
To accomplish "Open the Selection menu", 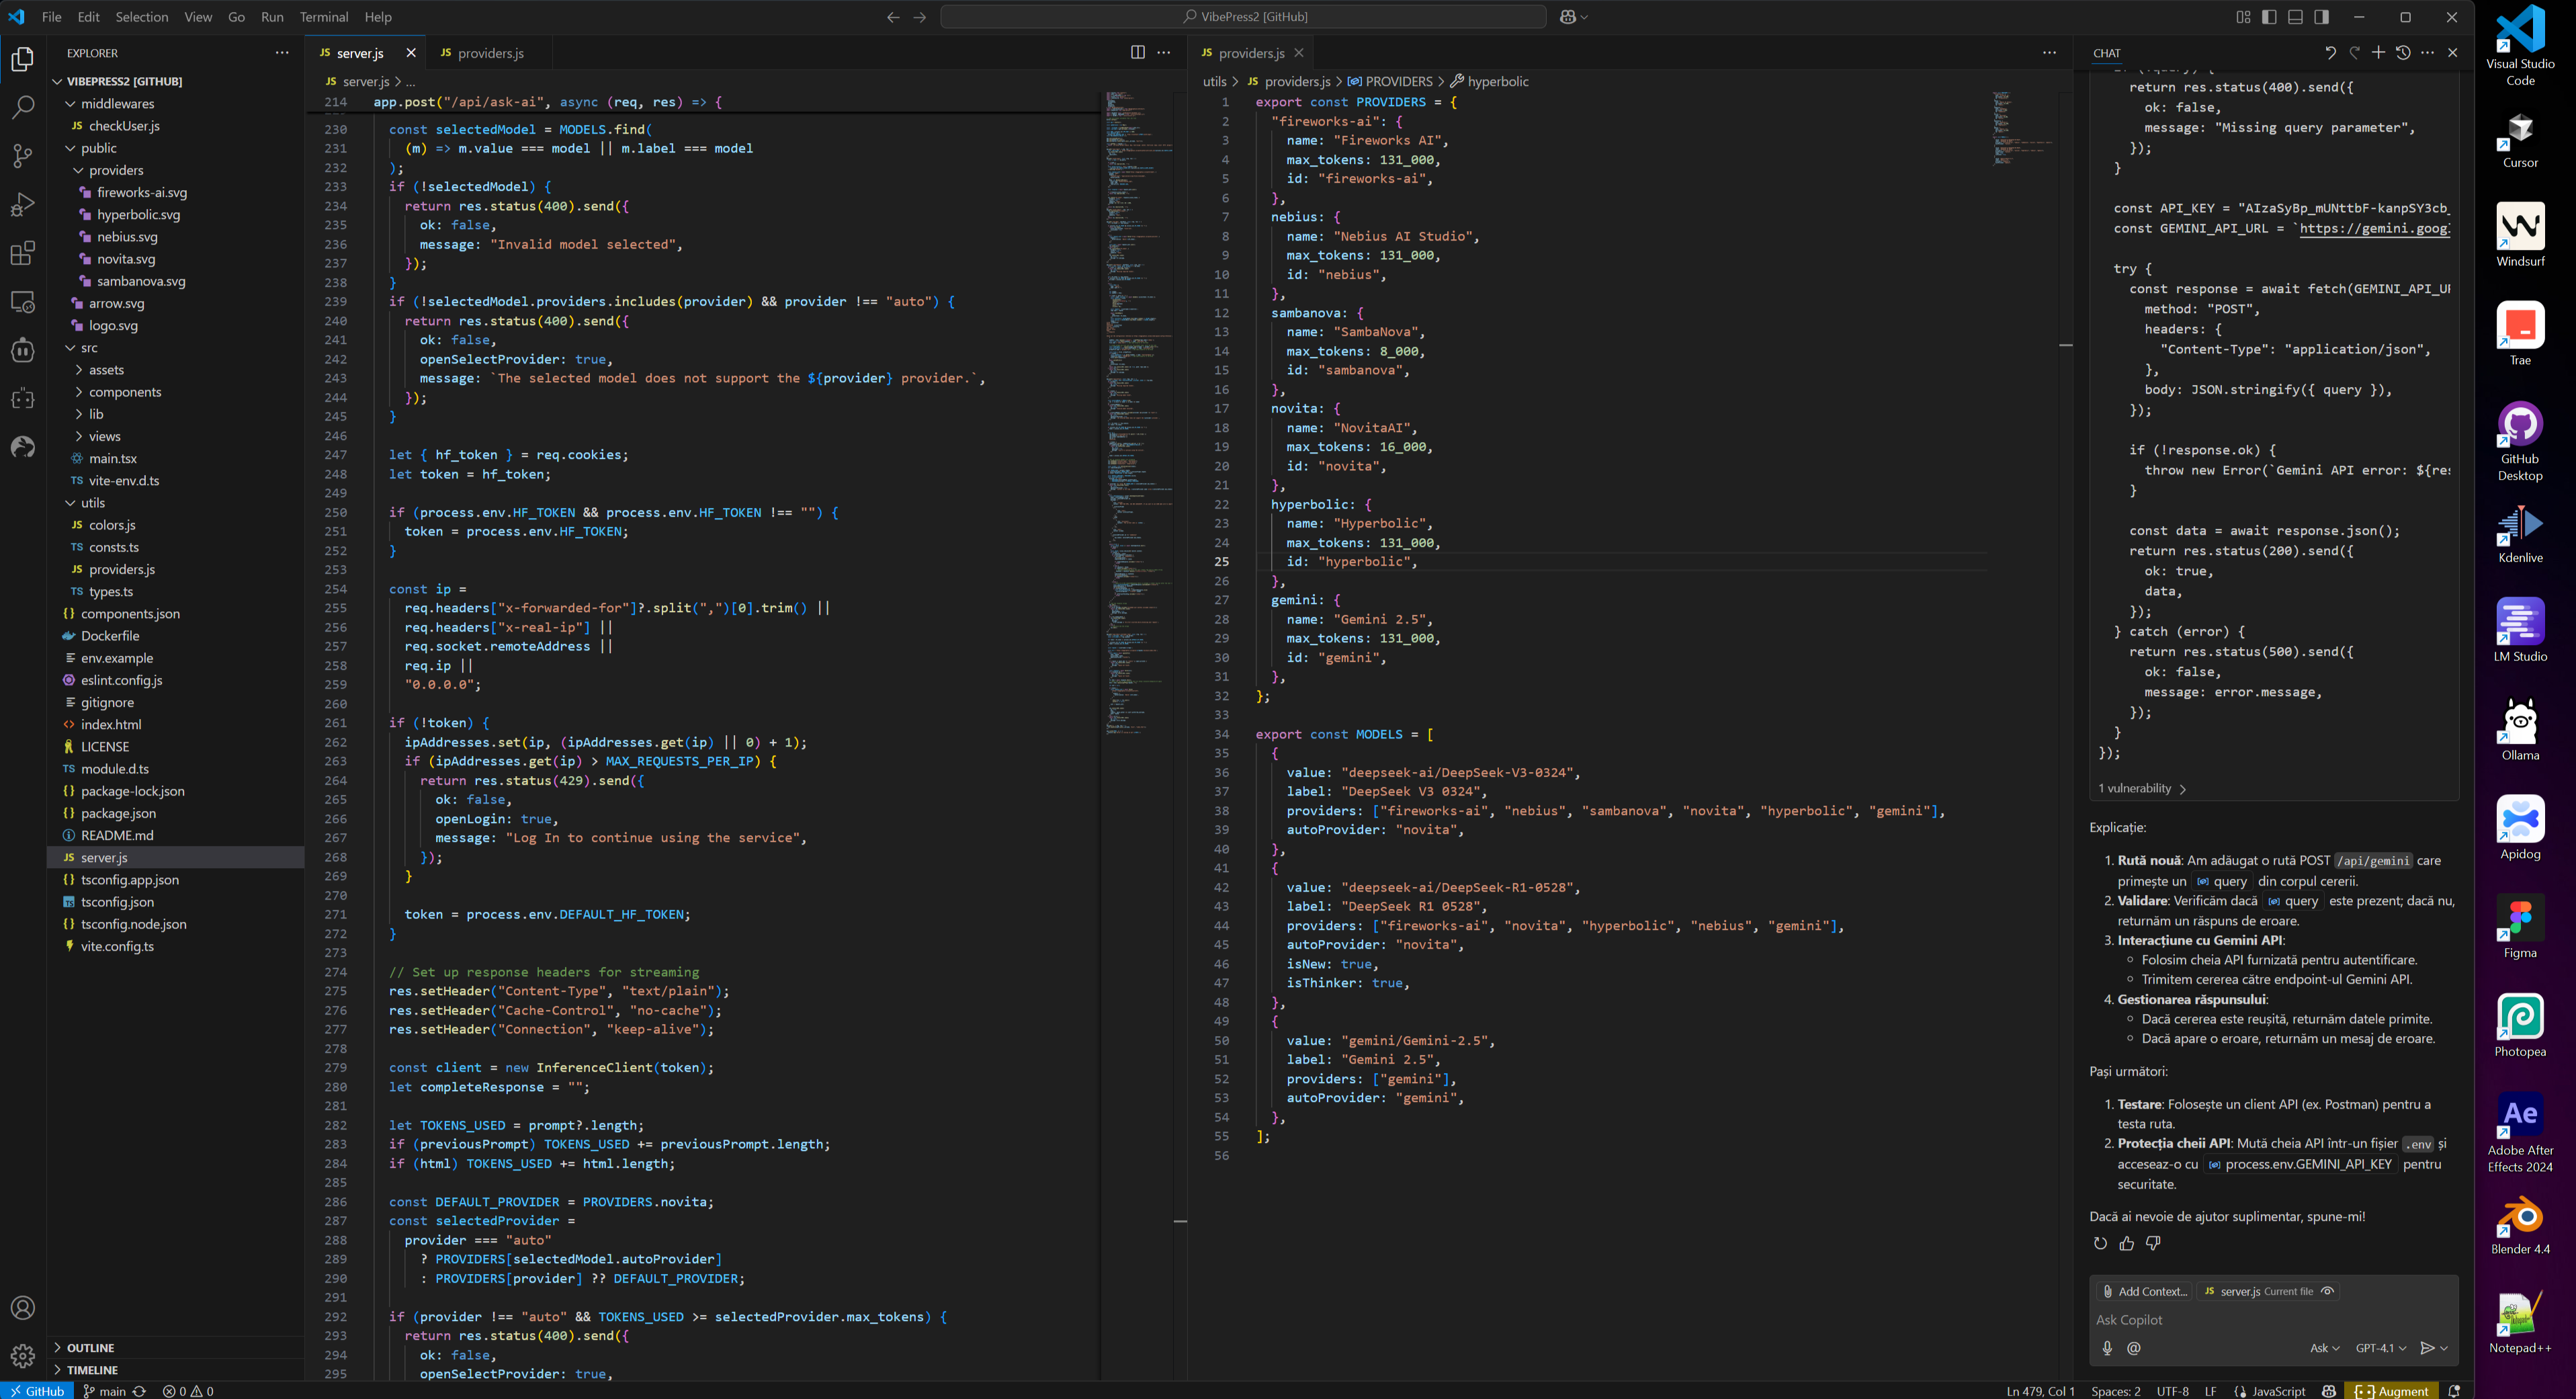I will pyautogui.click(x=142, y=17).
